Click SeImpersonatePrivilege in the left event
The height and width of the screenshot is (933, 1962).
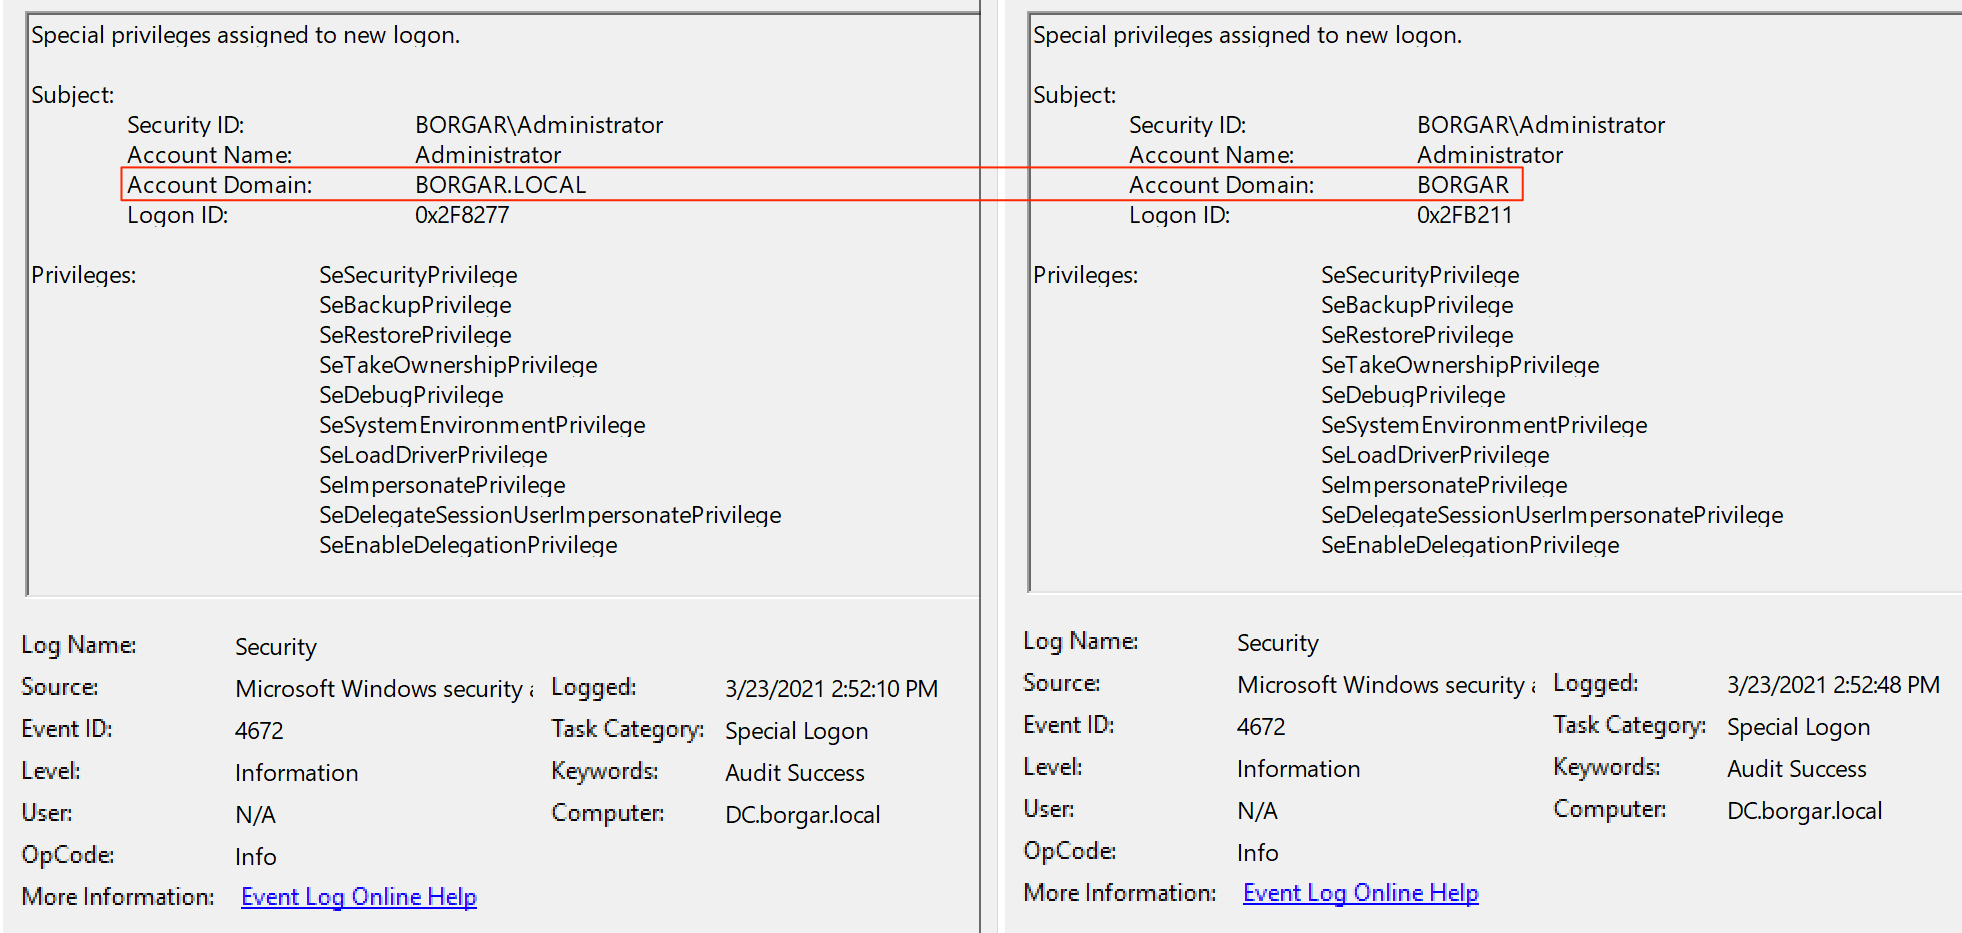[442, 485]
